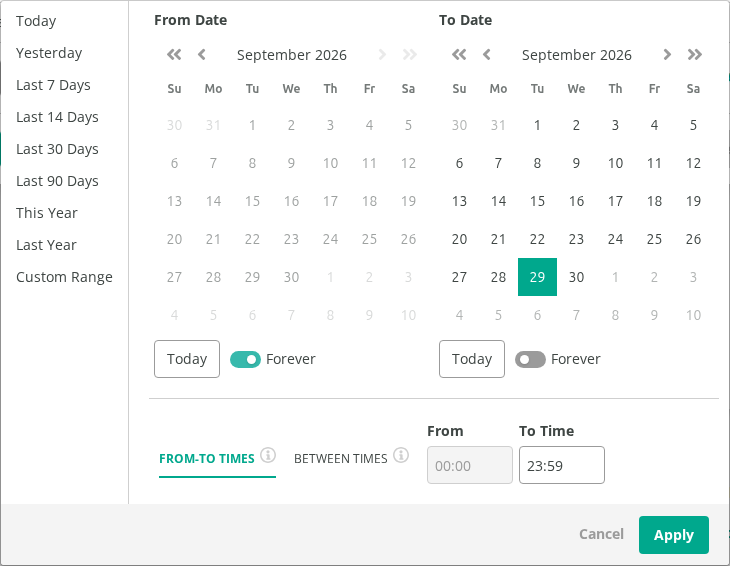Select Last 7 Days preset

click(53, 85)
